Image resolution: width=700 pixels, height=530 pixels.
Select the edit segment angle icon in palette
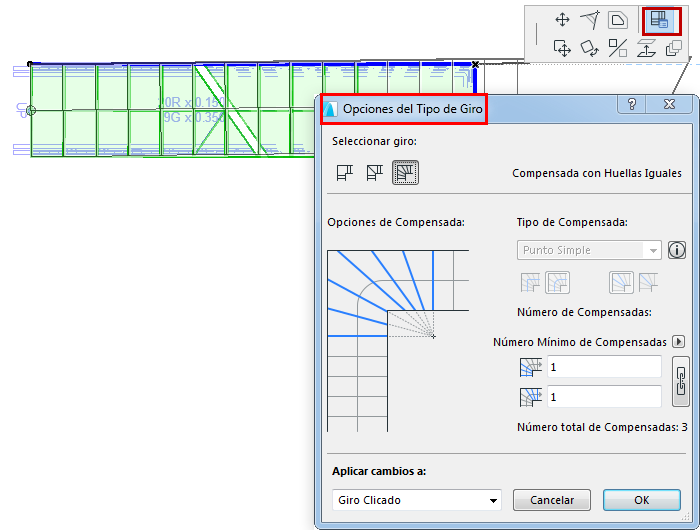(590, 20)
